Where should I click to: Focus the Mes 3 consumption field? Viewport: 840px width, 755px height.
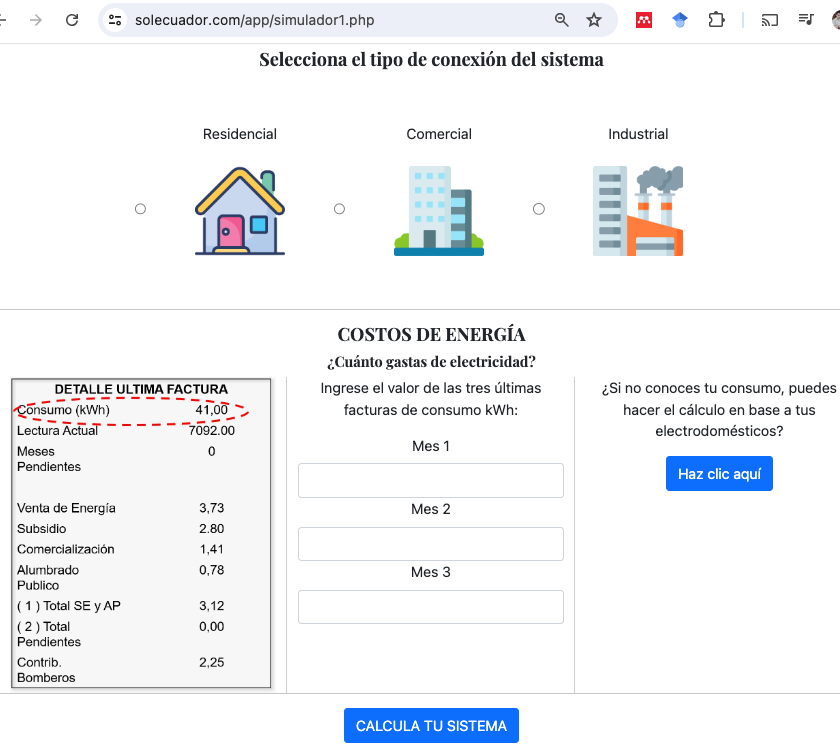[430, 607]
